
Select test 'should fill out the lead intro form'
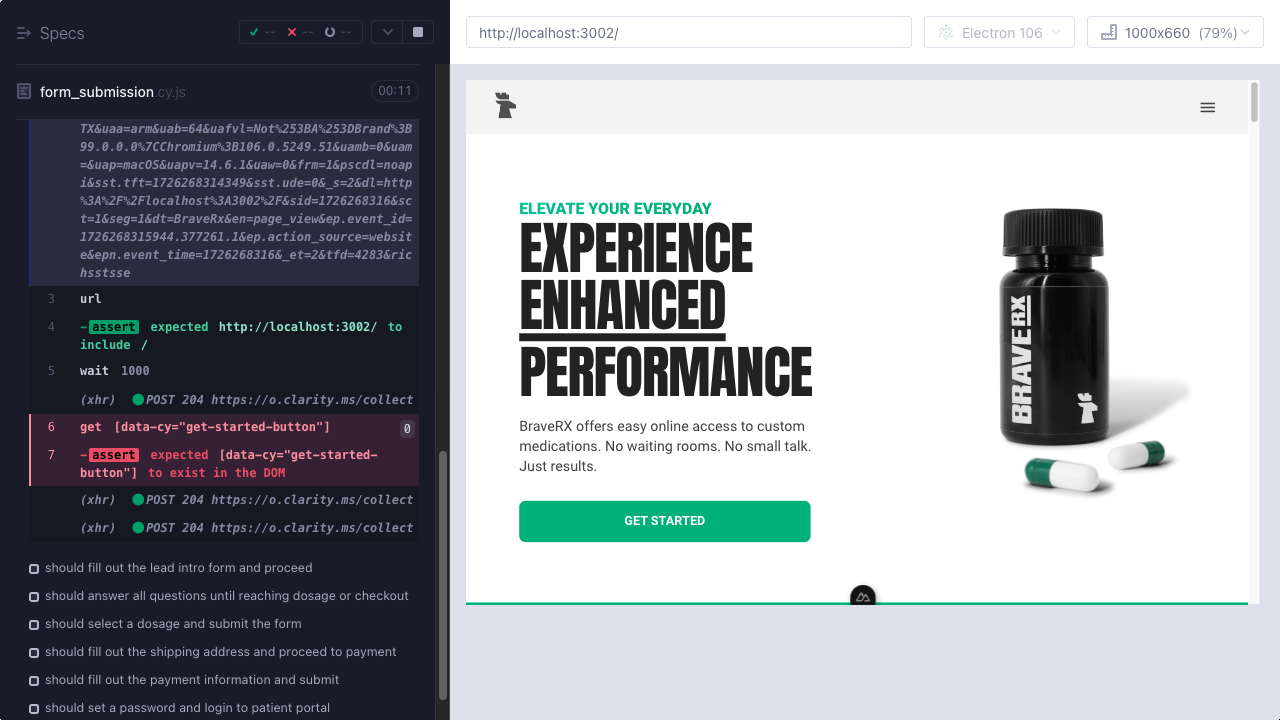click(178, 568)
